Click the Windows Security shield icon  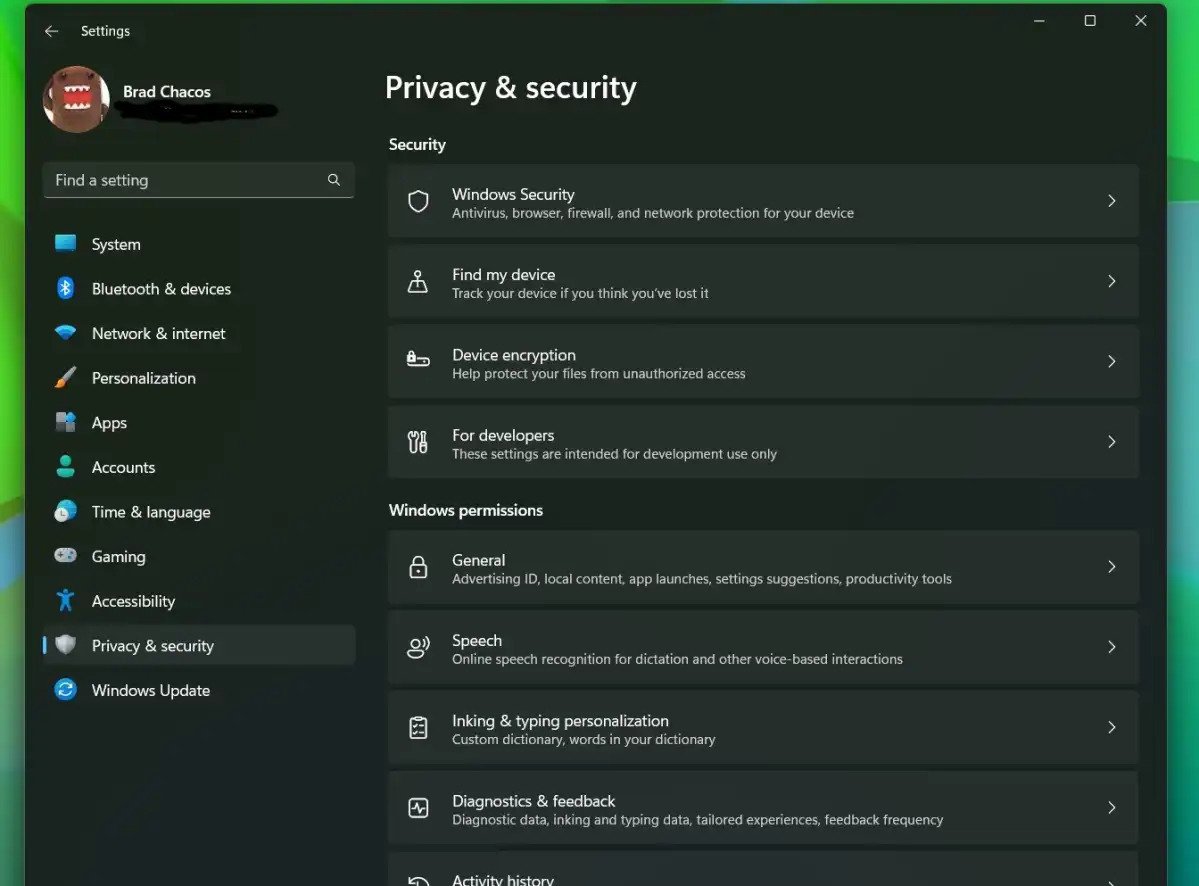tap(418, 201)
